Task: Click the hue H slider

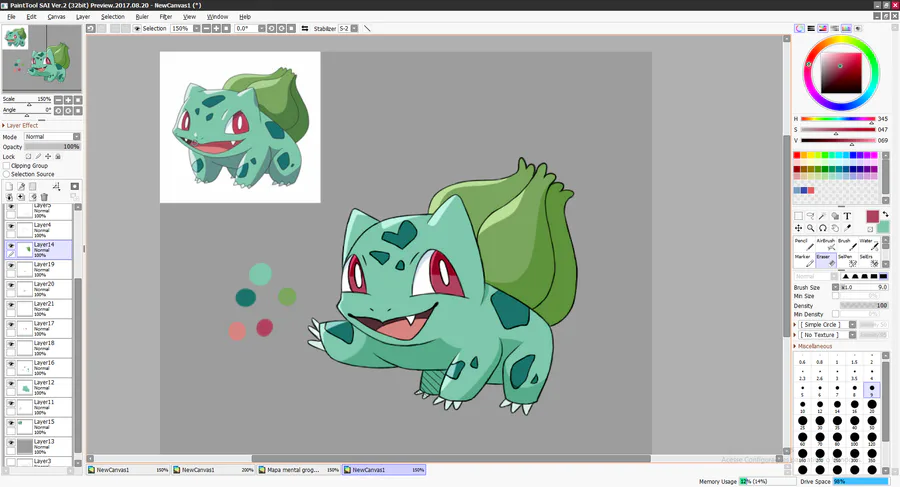Action: tap(838, 119)
